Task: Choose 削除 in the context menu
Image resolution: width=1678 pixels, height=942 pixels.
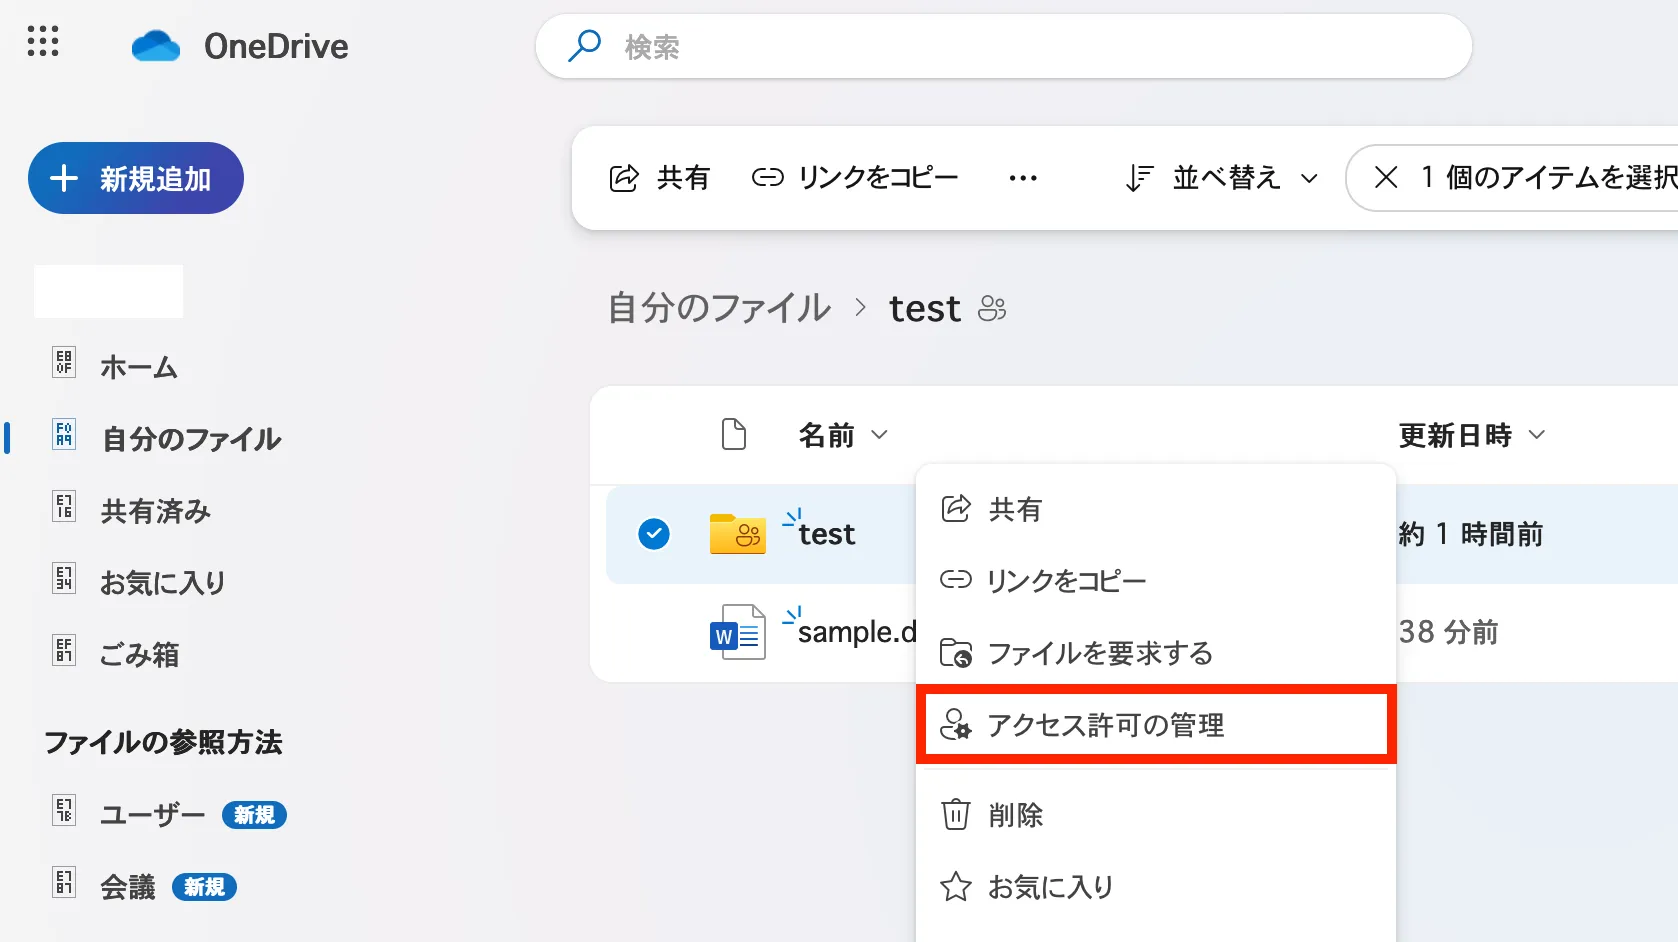Action: click(1015, 815)
